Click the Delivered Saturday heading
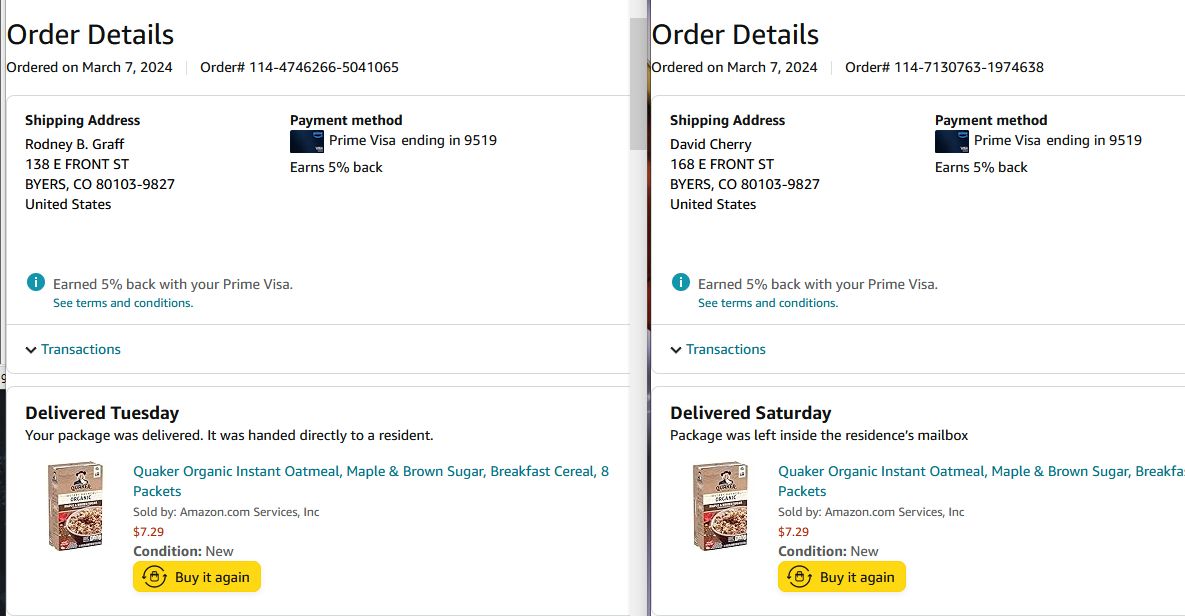 (750, 413)
